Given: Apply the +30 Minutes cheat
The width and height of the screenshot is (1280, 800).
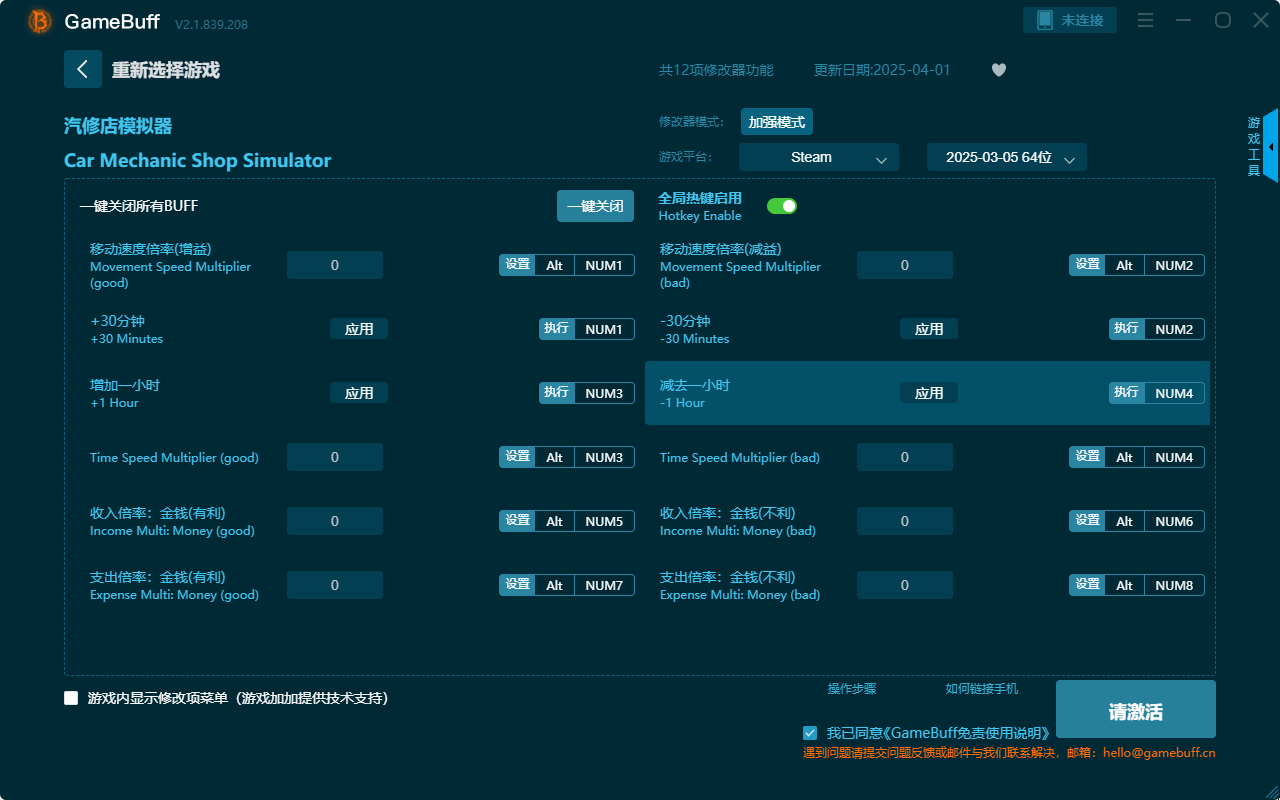Looking at the screenshot, I should (x=359, y=328).
